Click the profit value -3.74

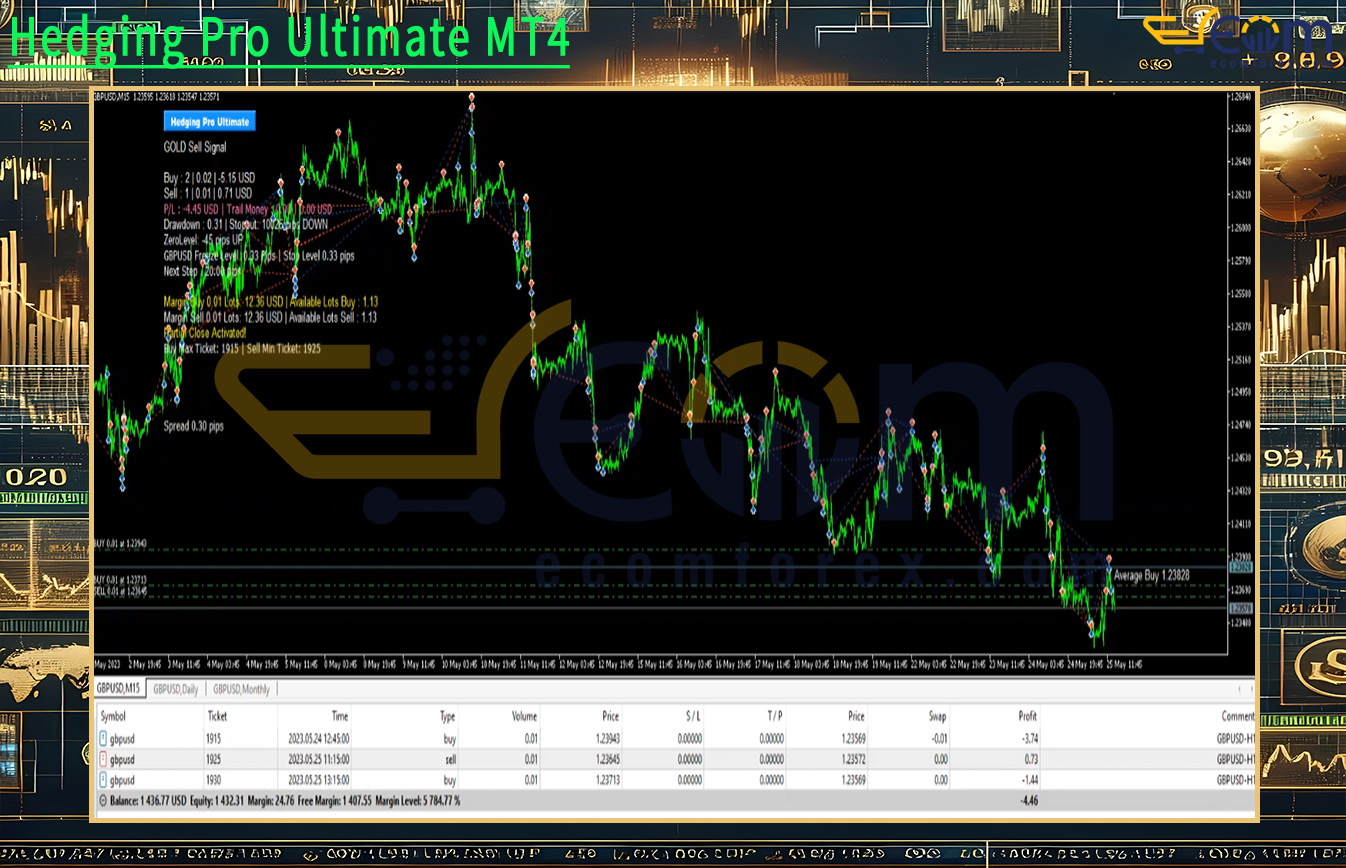coord(1029,739)
